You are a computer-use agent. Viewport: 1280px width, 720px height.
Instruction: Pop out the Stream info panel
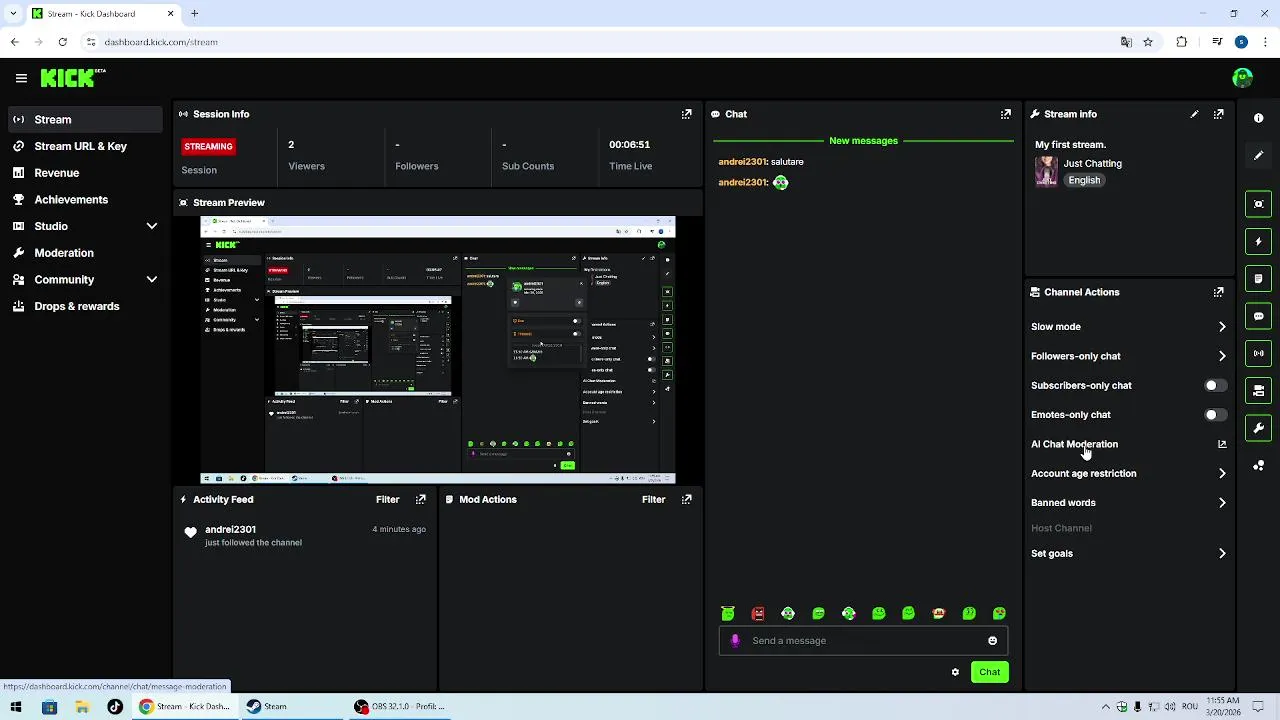[1218, 114]
